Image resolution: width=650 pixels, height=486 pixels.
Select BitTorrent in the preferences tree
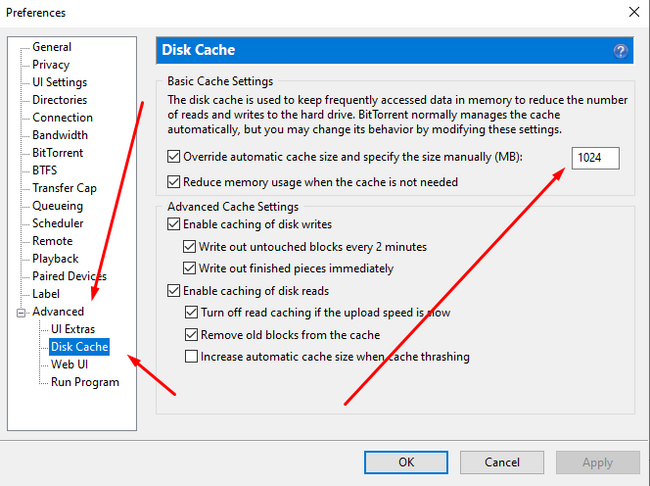coord(58,153)
